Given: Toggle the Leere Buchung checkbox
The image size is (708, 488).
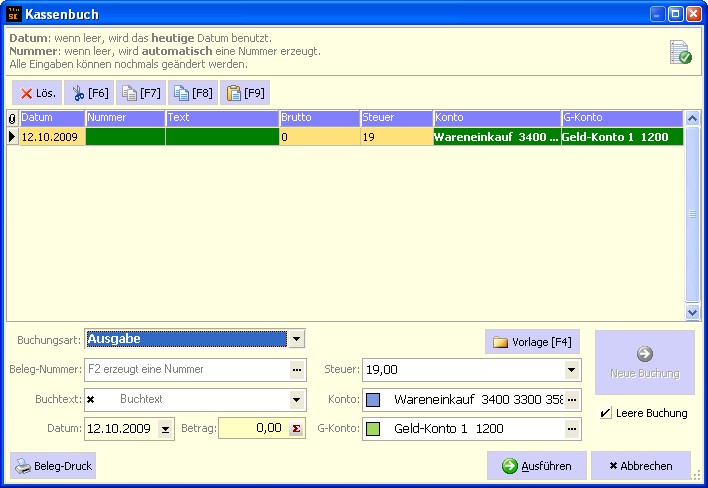Looking at the screenshot, I should (x=605, y=413).
